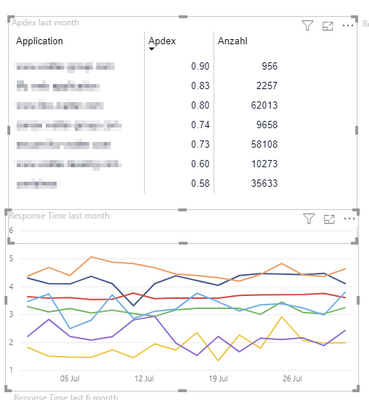Viewport: 369px width, 400px height.
Task: Select Anzahl value 956
Action: [x=269, y=66]
